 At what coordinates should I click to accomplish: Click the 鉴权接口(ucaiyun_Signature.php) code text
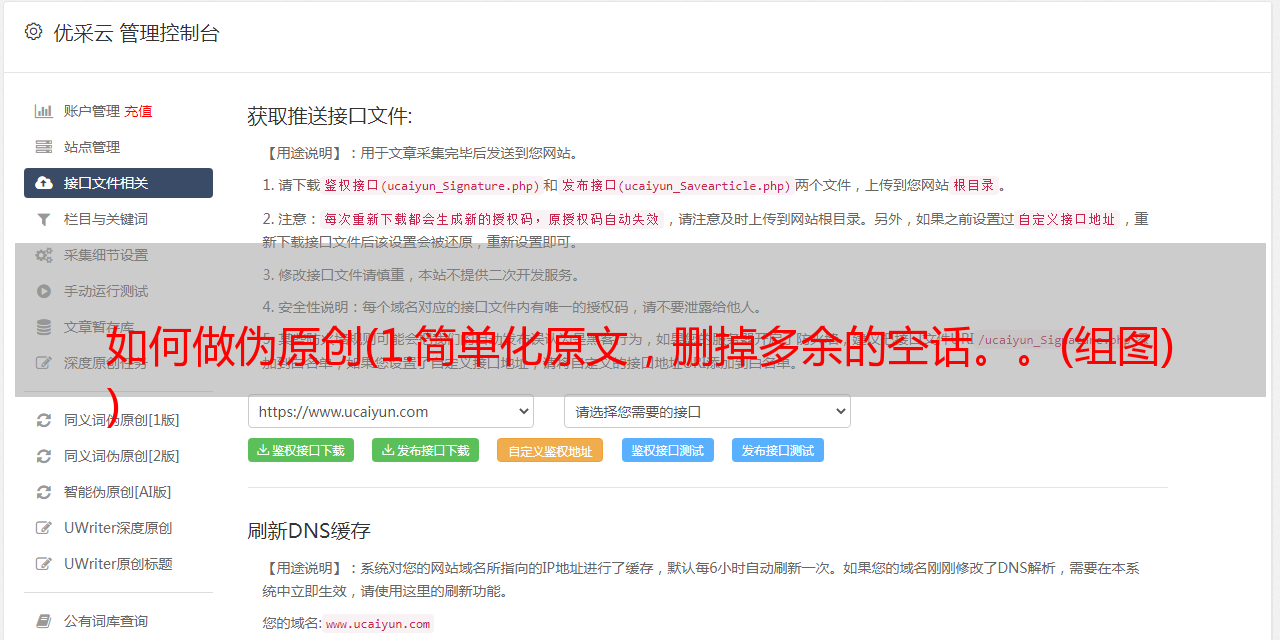click(431, 185)
